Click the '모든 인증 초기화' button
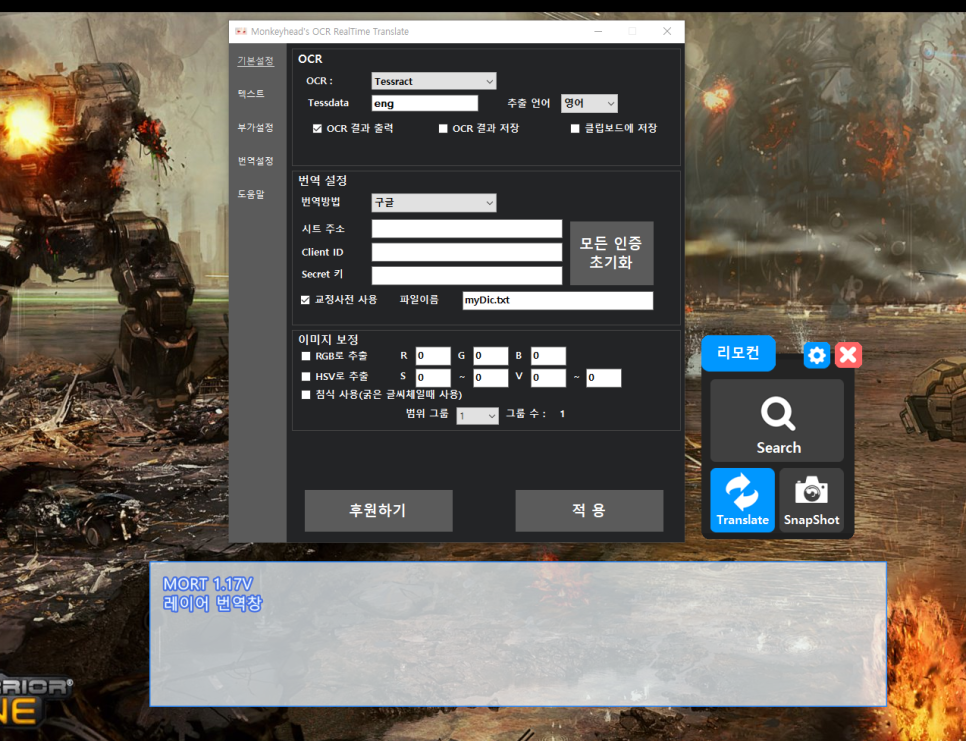 click(611, 253)
